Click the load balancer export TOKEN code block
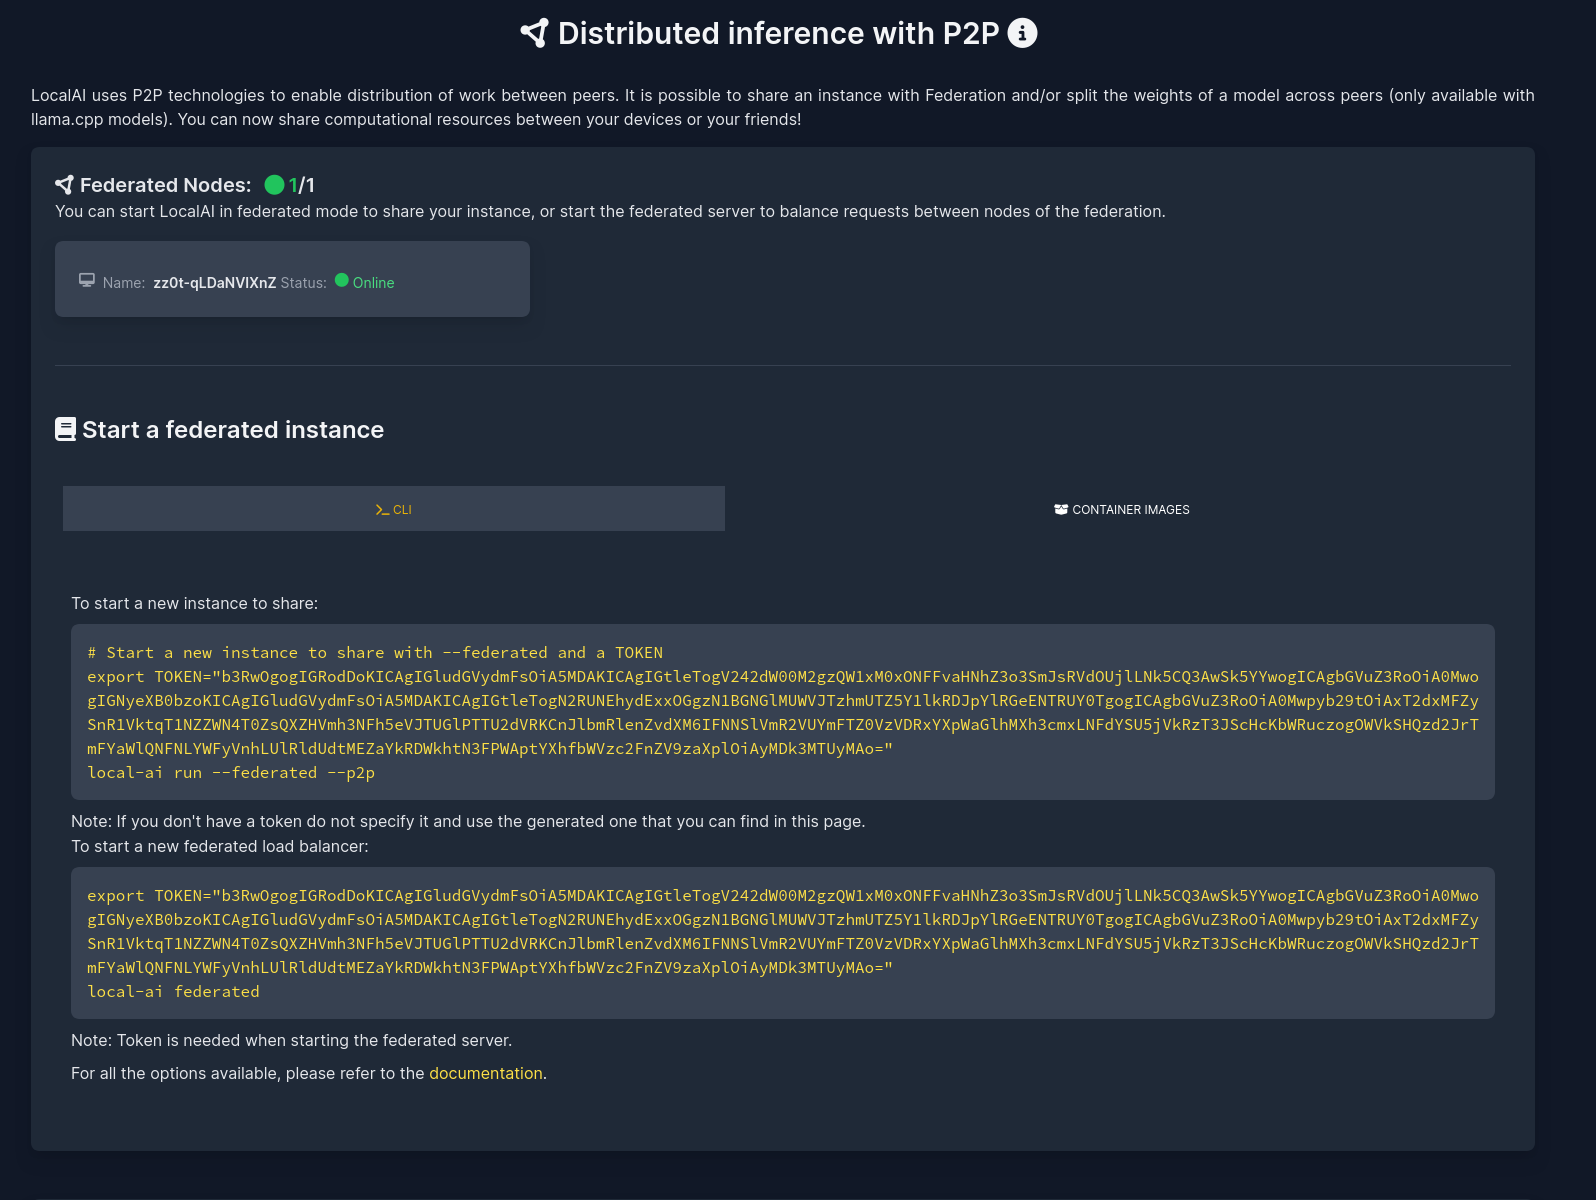 coord(782,931)
